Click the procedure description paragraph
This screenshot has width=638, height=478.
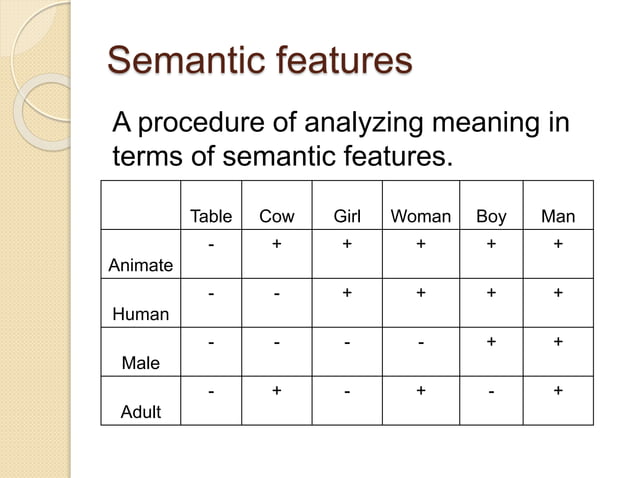coord(341,139)
